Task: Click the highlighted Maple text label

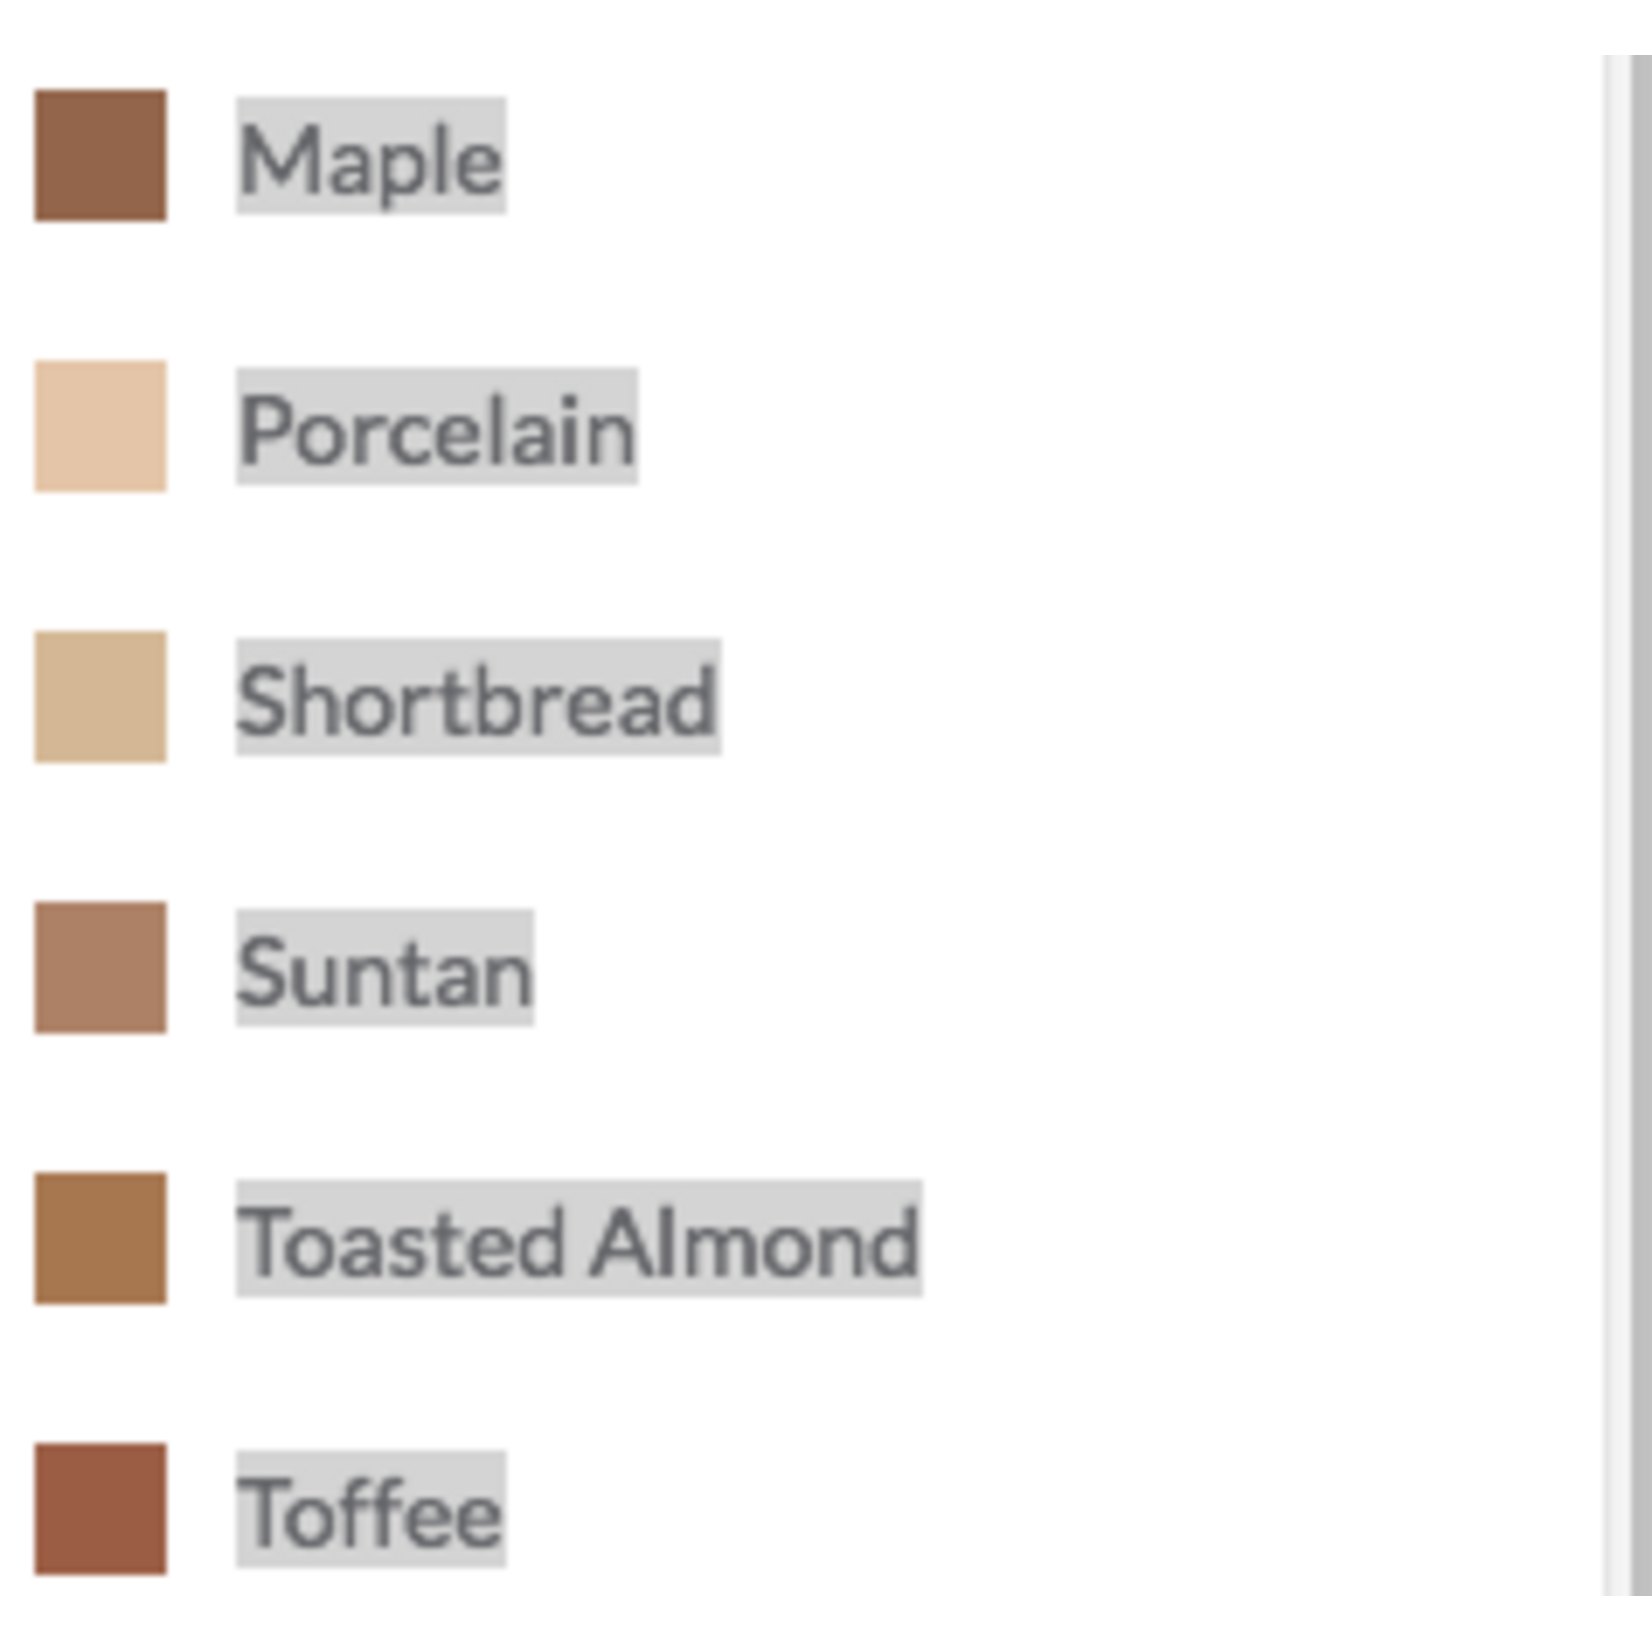Action: coord(371,157)
